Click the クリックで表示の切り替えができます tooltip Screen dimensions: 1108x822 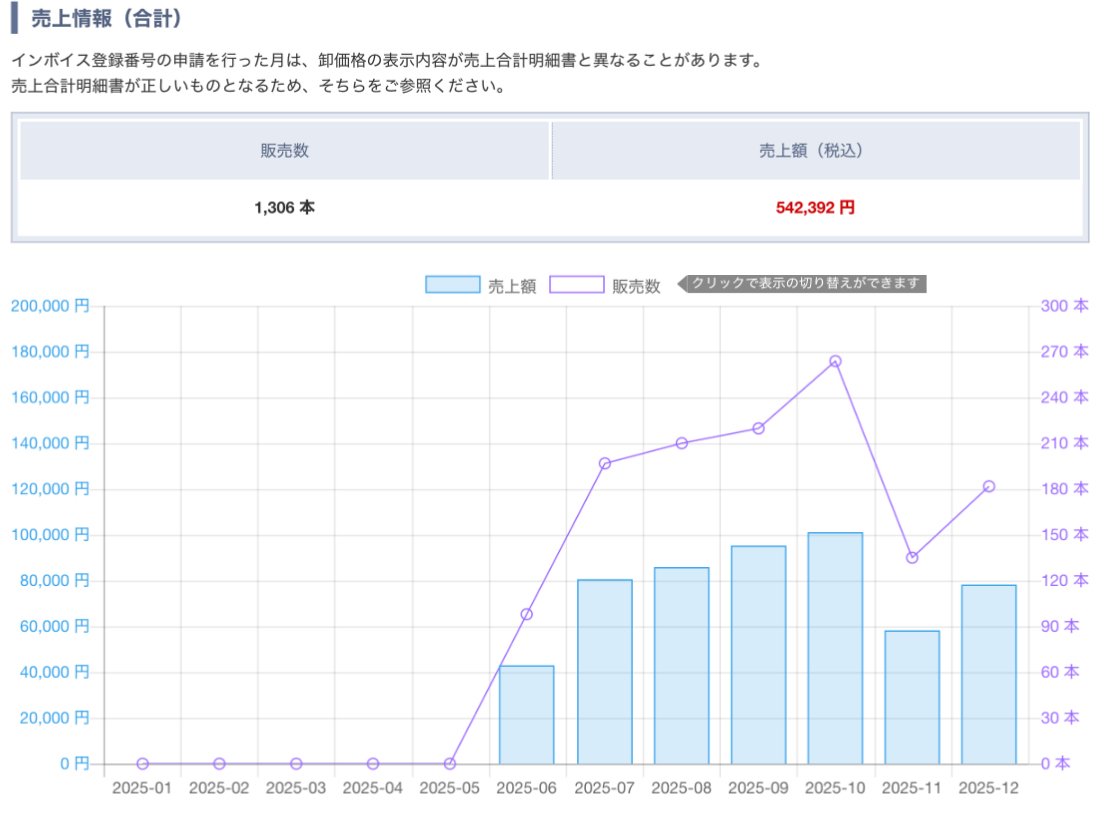803,283
